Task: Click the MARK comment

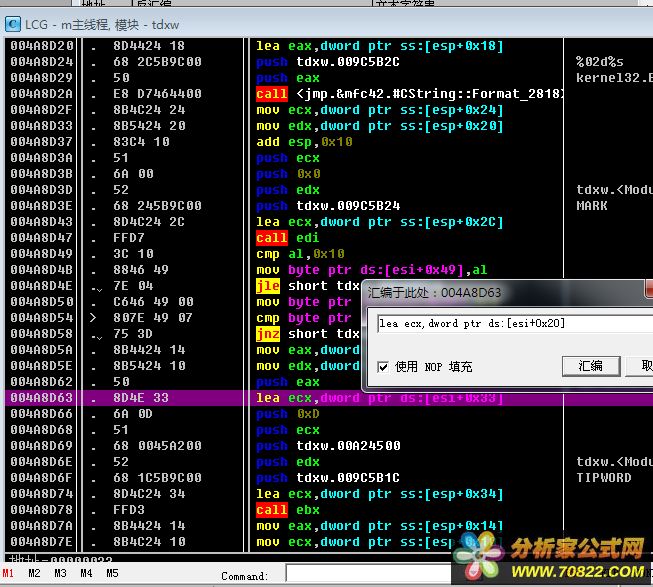Action: coord(592,206)
